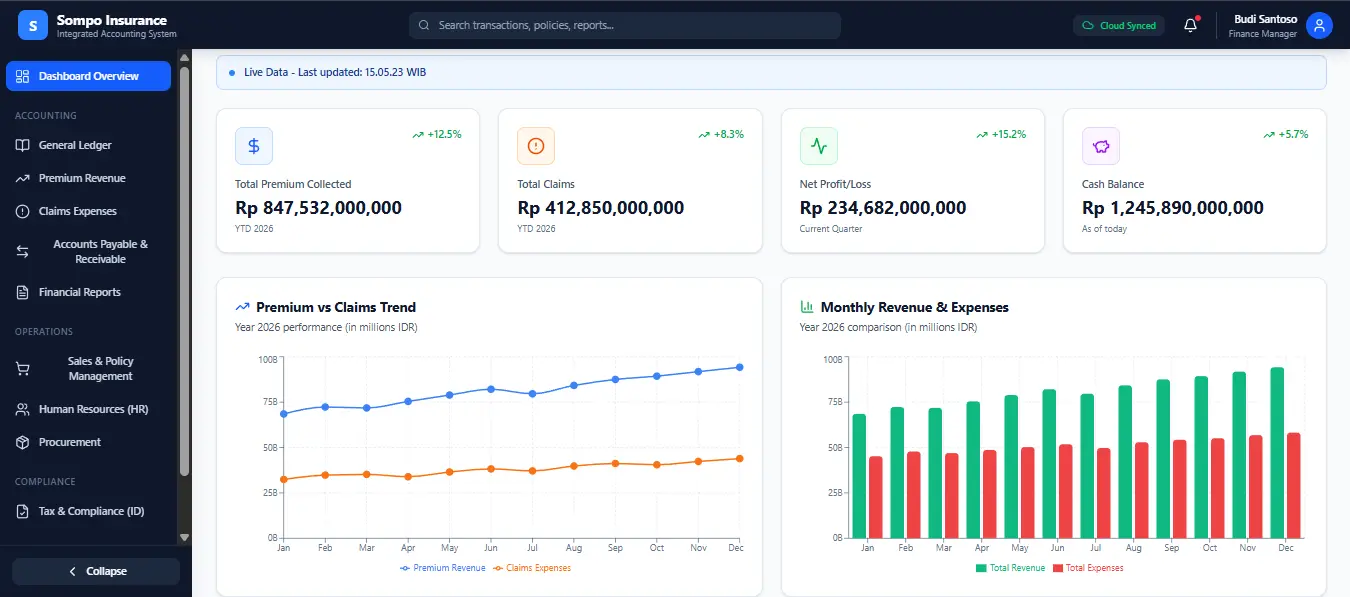Click the Cloud Synced status badge
1350x597 pixels.
point(1119,25)
